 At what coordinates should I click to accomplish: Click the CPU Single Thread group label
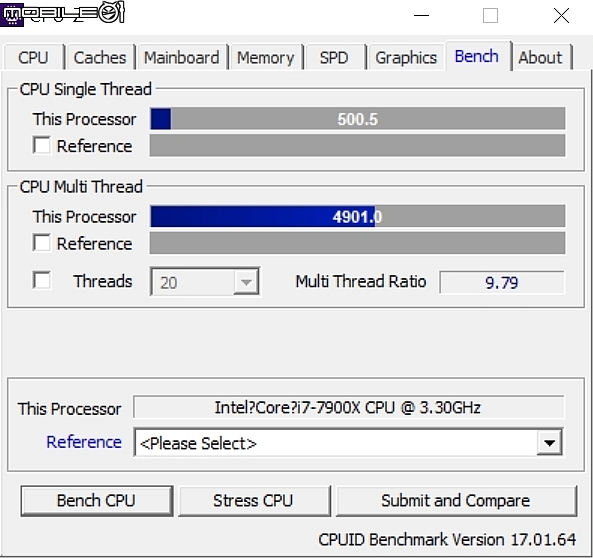tap(85, 89)
